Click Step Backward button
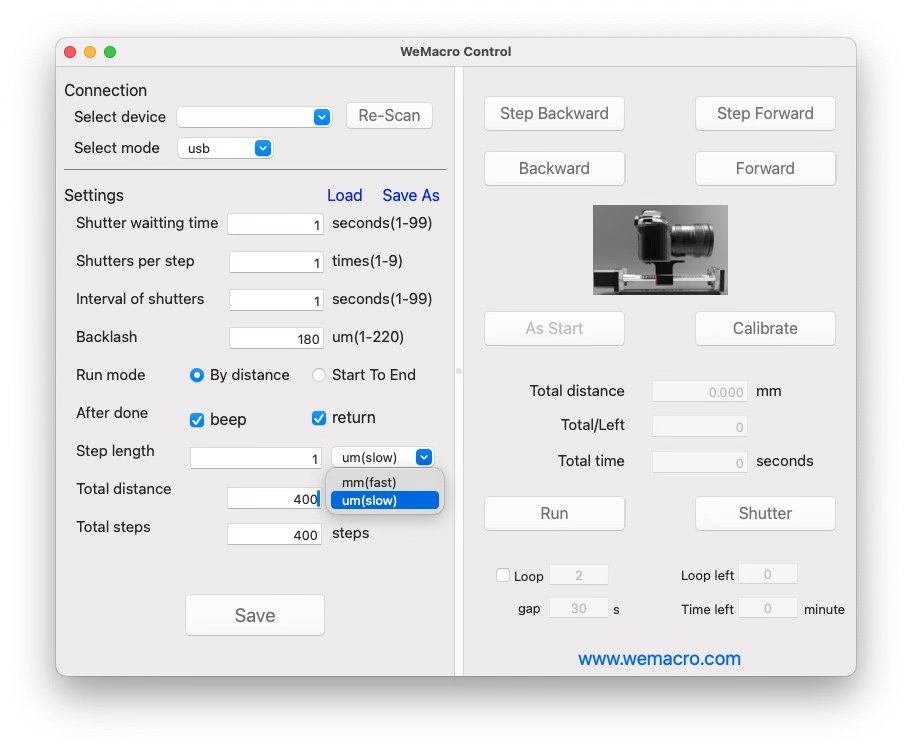 (x=554, y=113)
